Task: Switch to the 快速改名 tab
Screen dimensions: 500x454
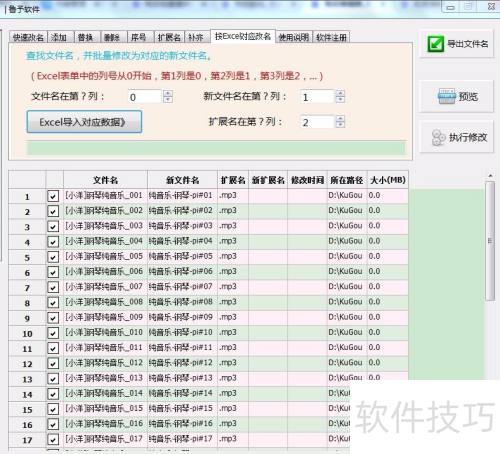Action: 28,37
